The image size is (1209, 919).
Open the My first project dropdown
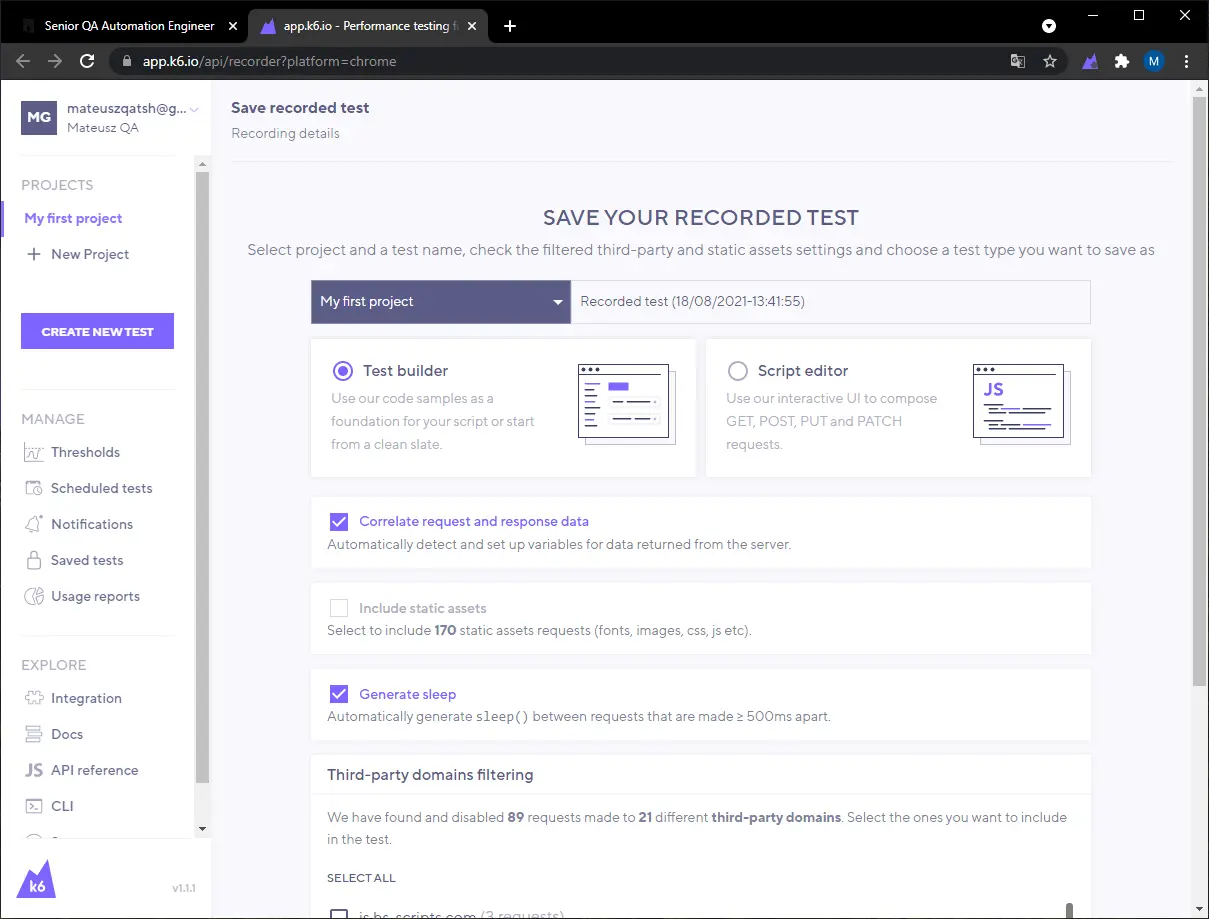click(440, 302)
